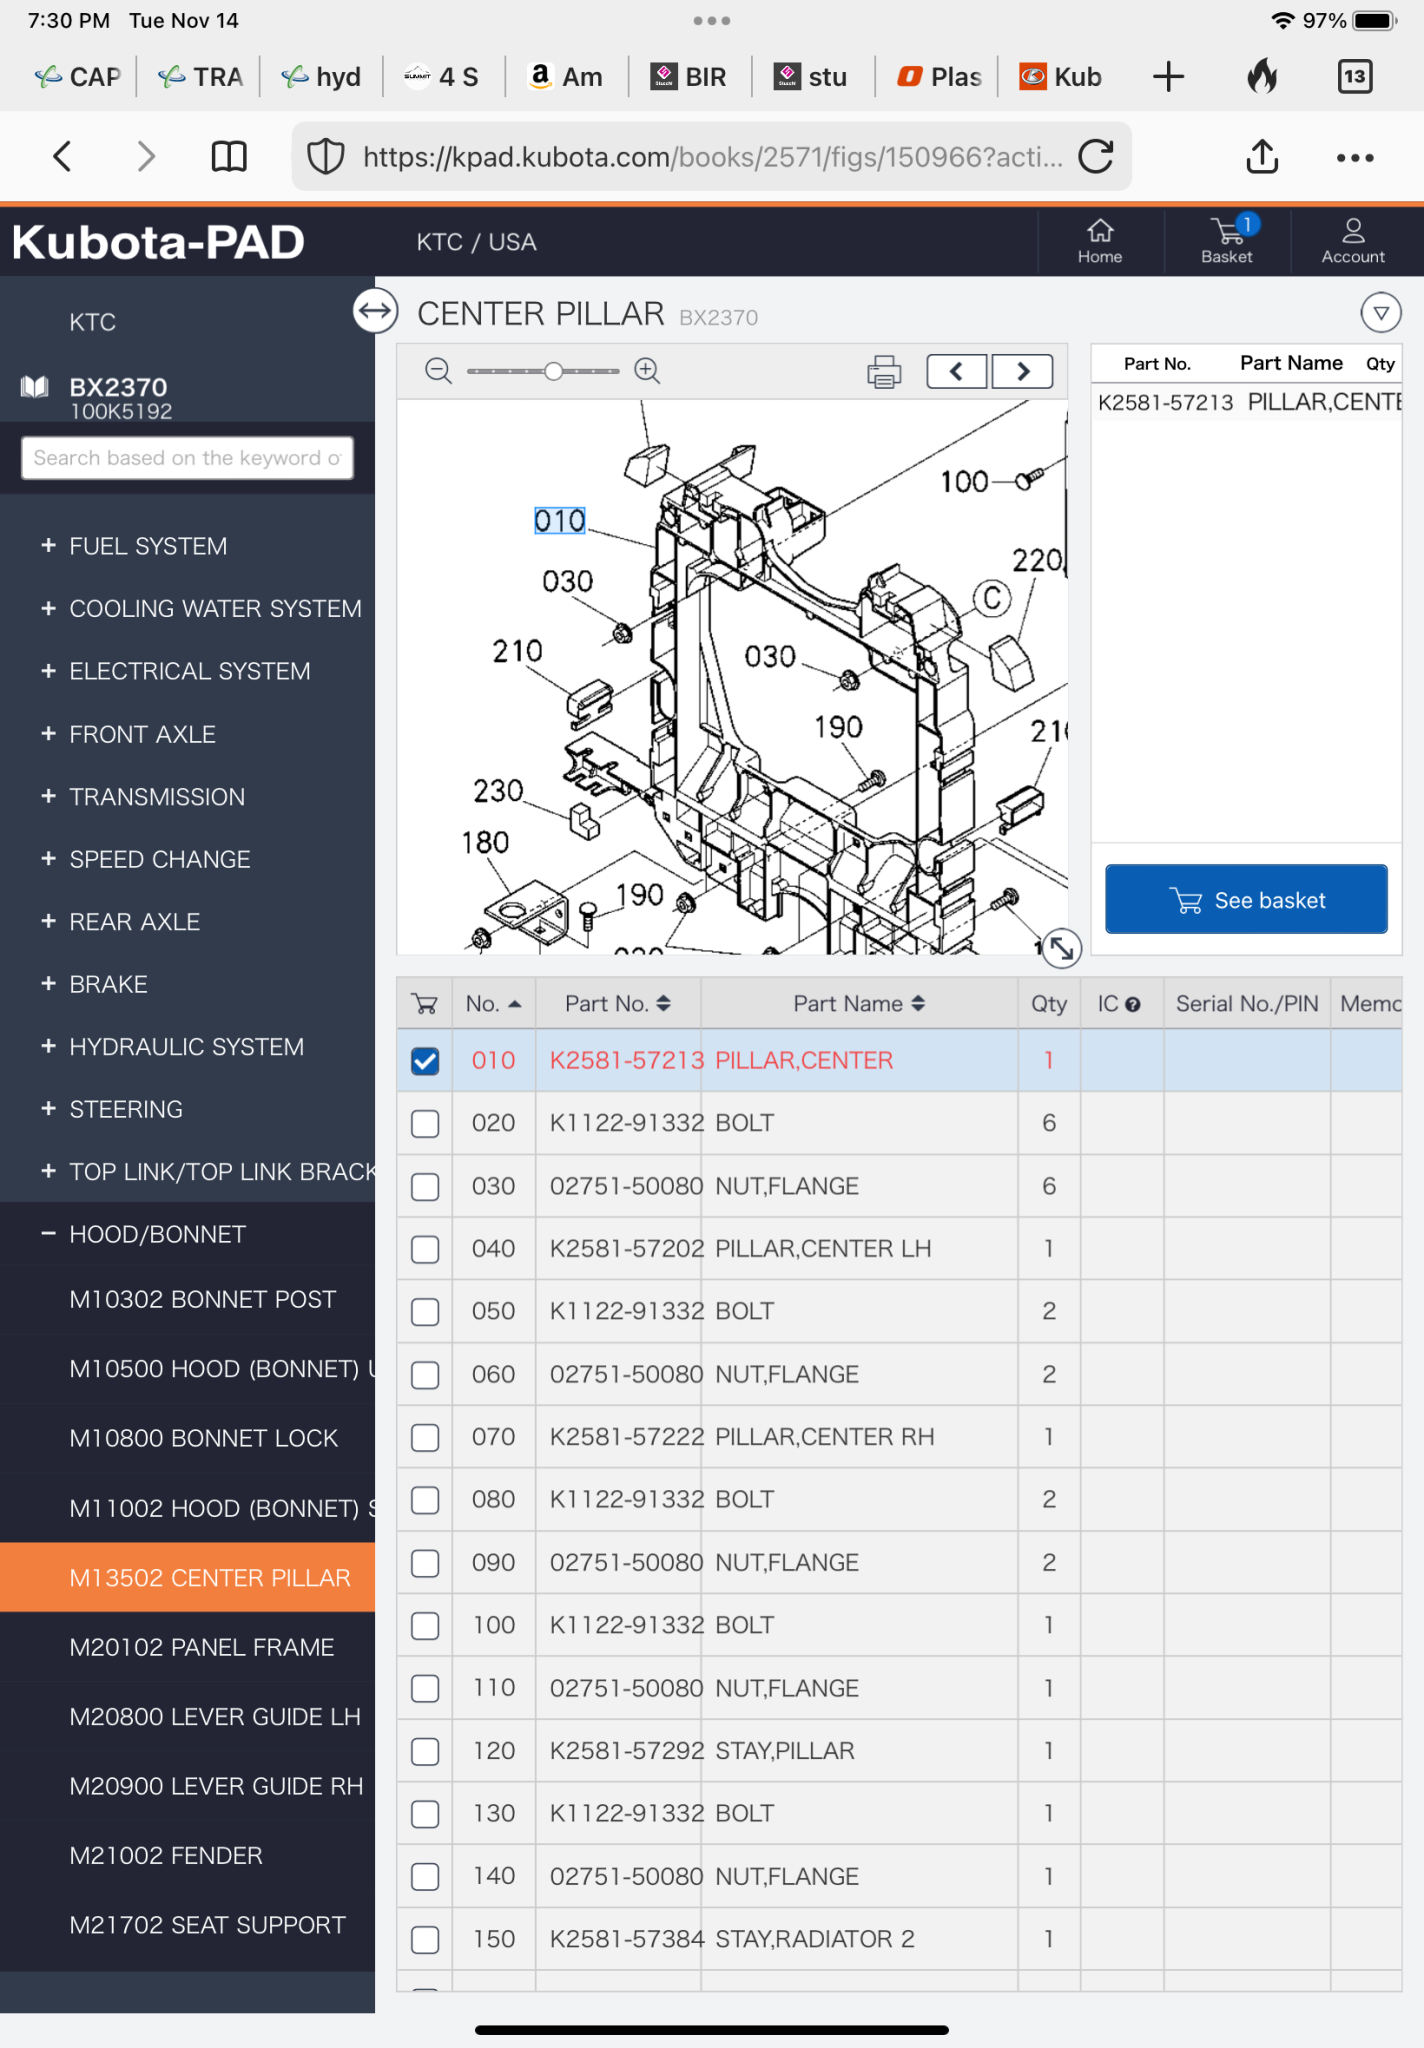This screenshot has height=2048, width=1424.
Task: Tick the row 100 BOLT checkbox
Action: point(425,1626)
